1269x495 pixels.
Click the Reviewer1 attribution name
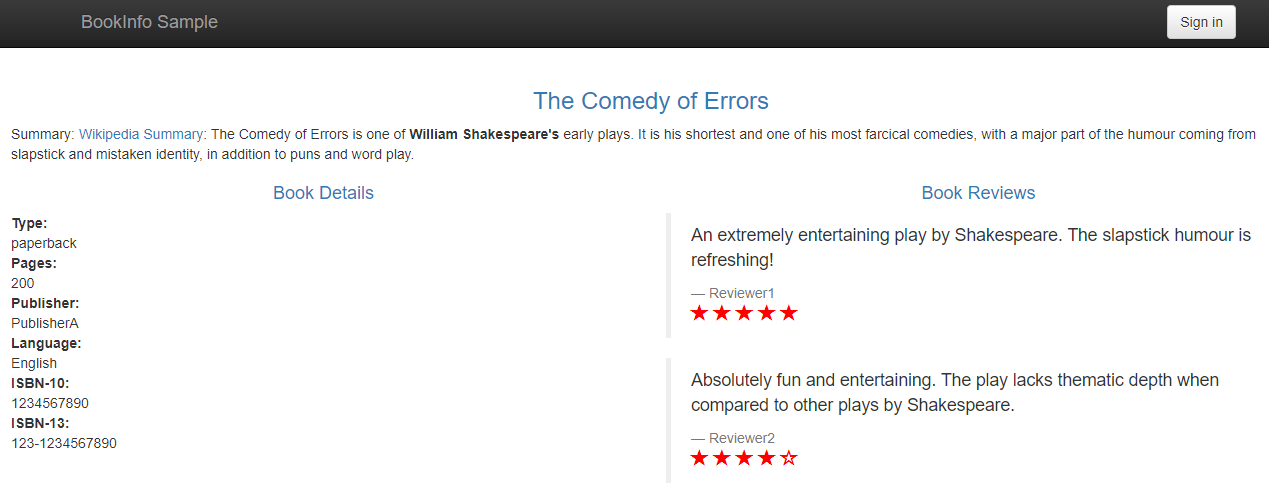pyautogui.click(x=741, y=293)
